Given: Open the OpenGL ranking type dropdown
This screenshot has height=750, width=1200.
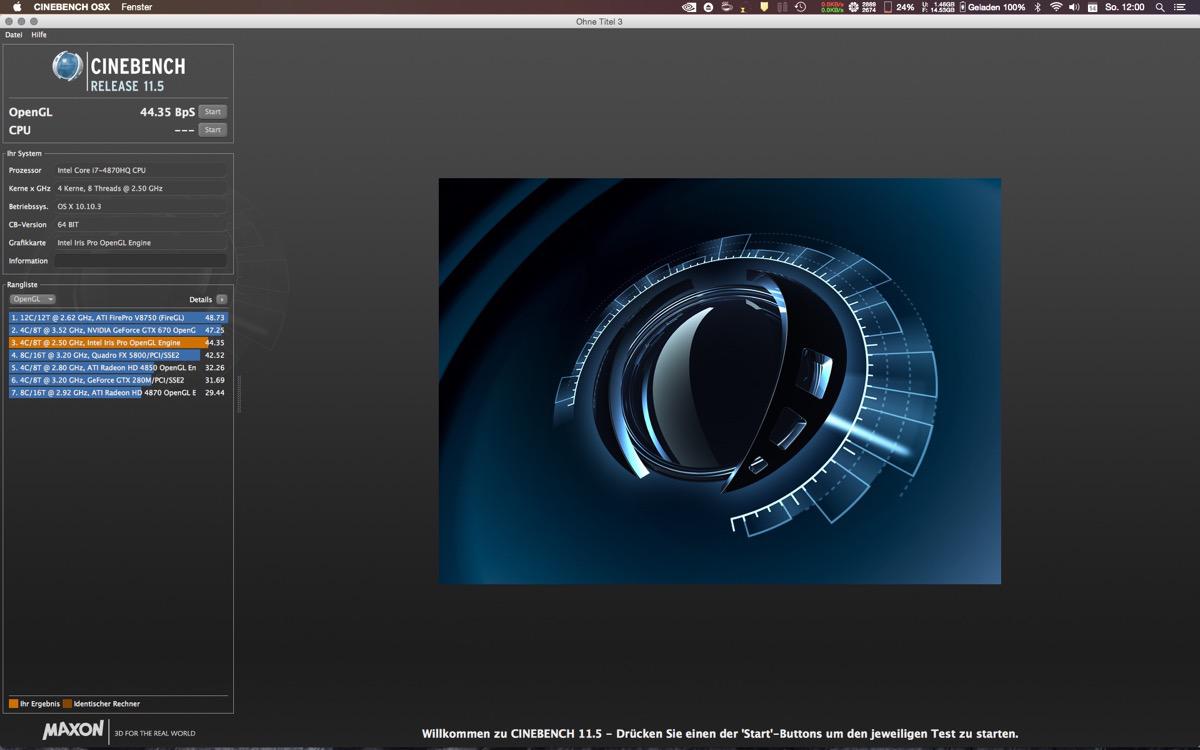Looking at the screenshot, I should click(x=33, y=299).
